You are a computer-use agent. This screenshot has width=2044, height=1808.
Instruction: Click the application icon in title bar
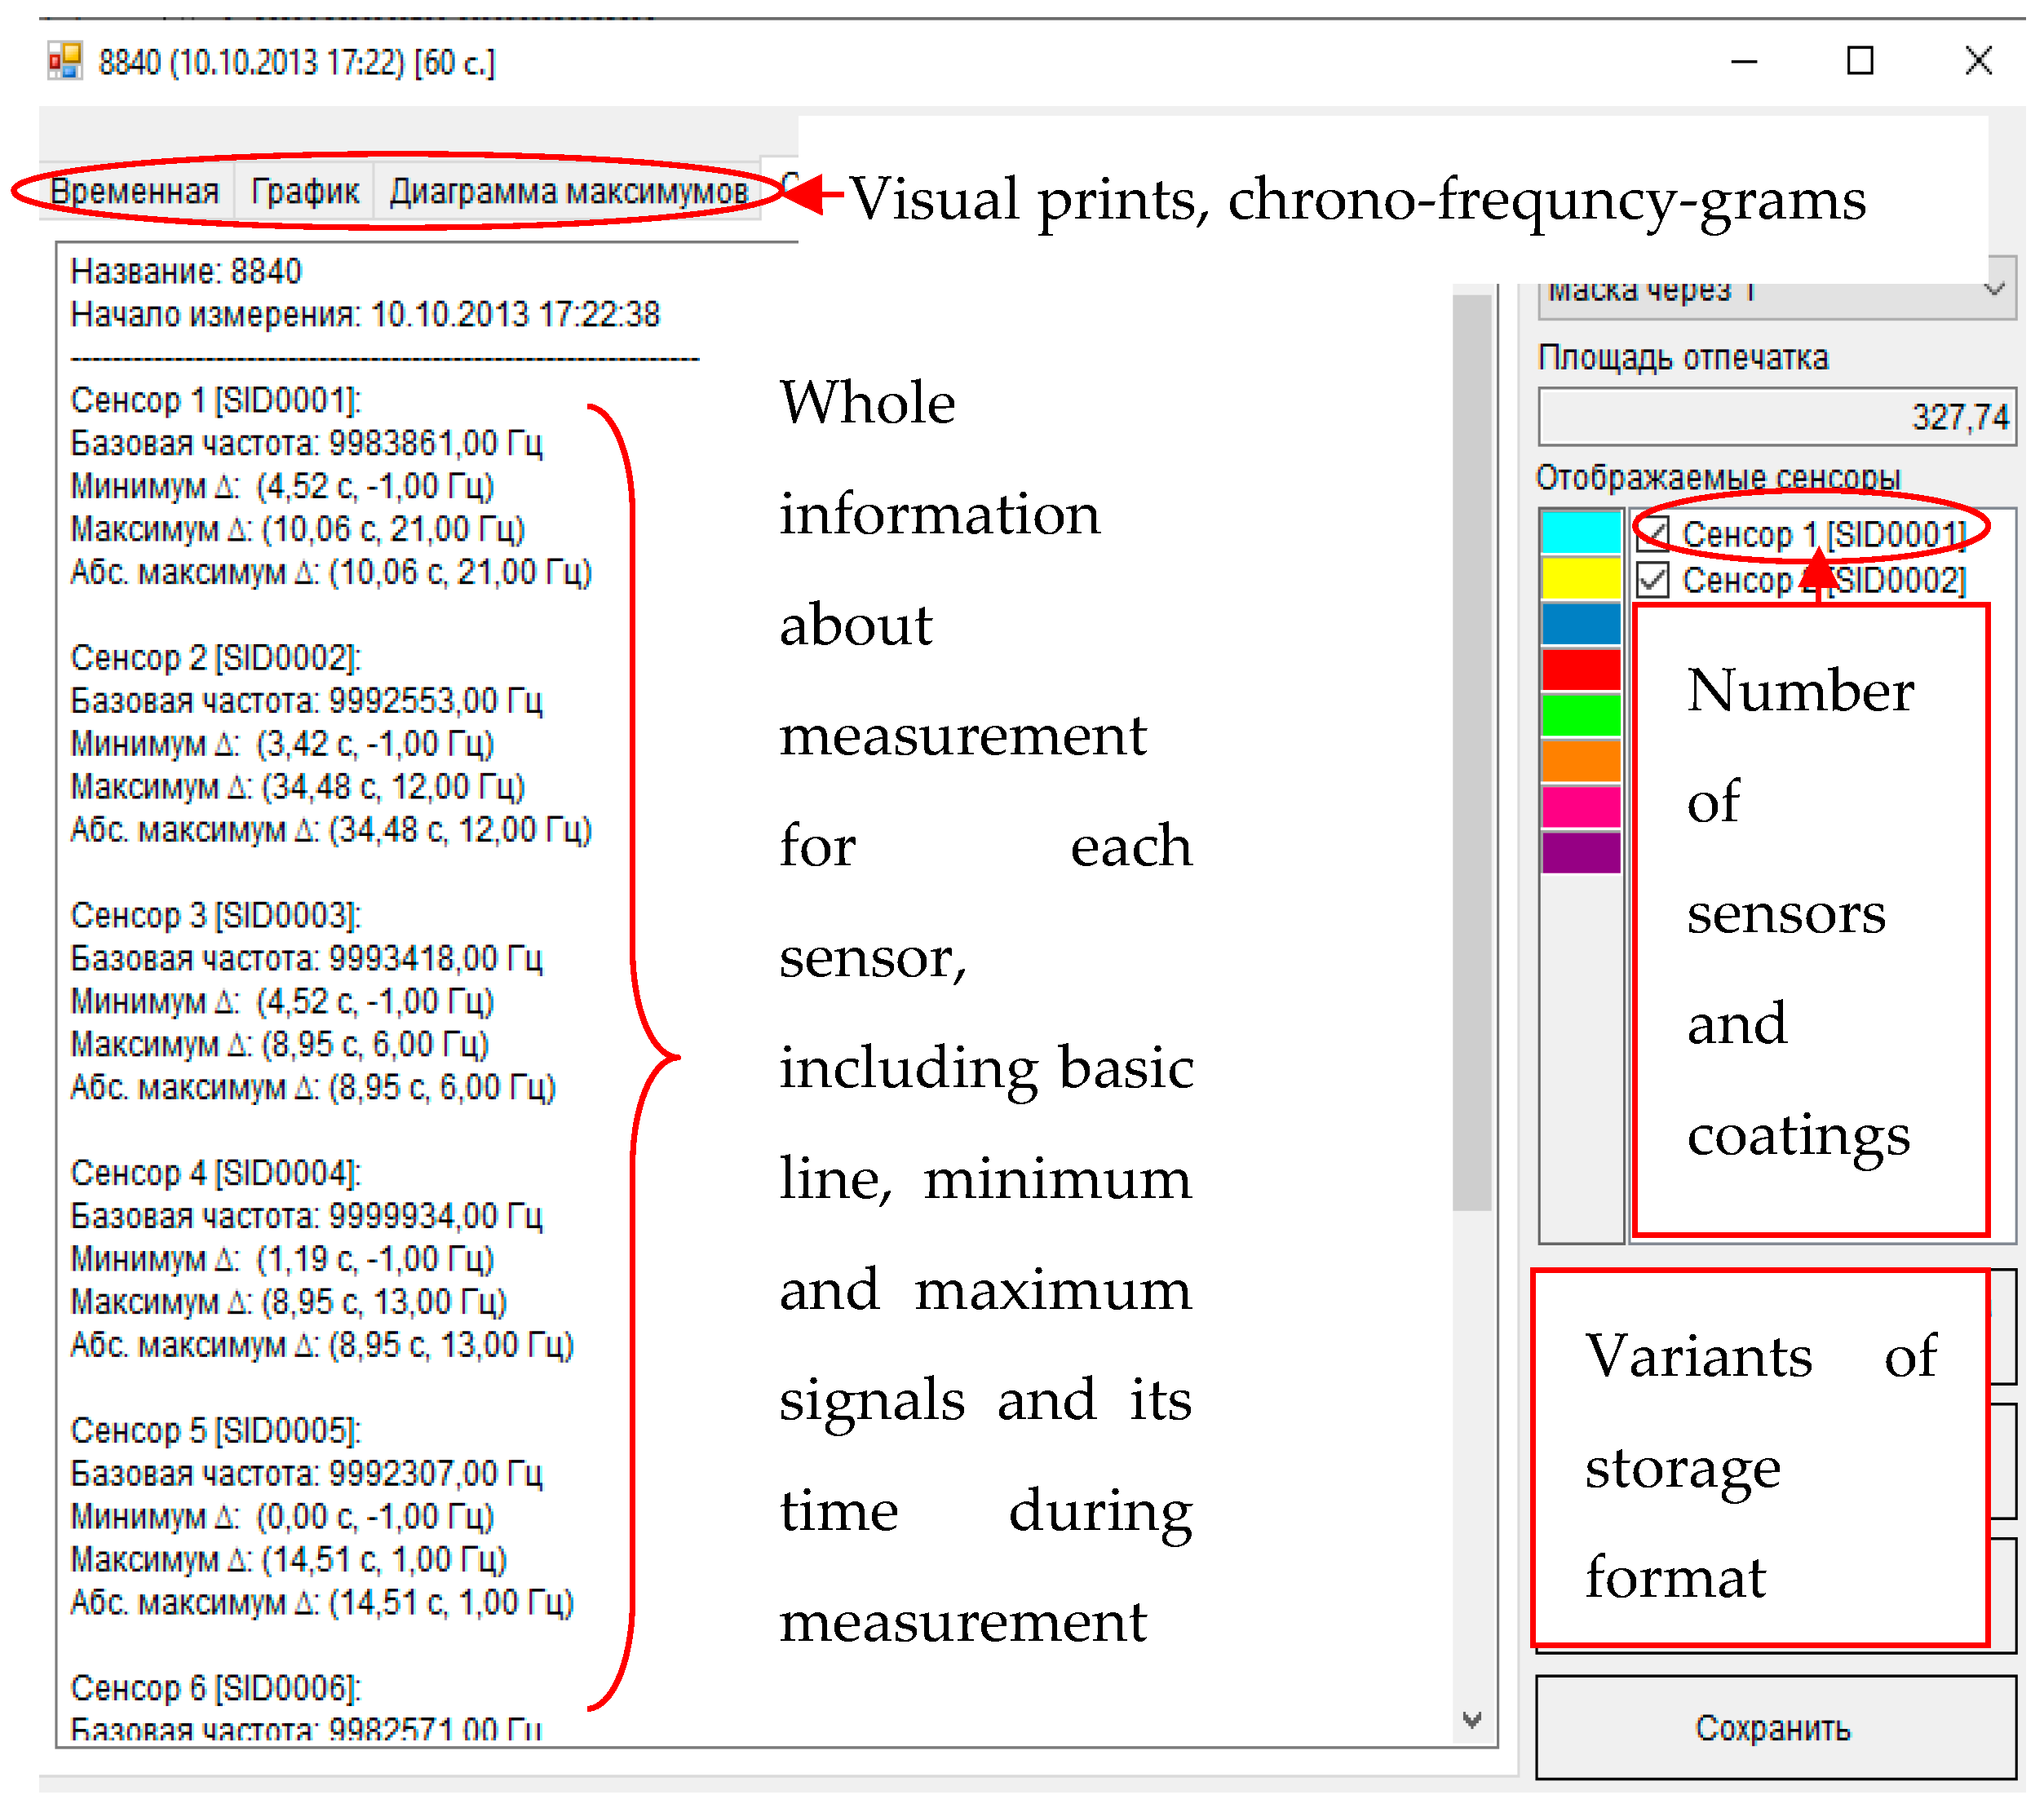65,62
